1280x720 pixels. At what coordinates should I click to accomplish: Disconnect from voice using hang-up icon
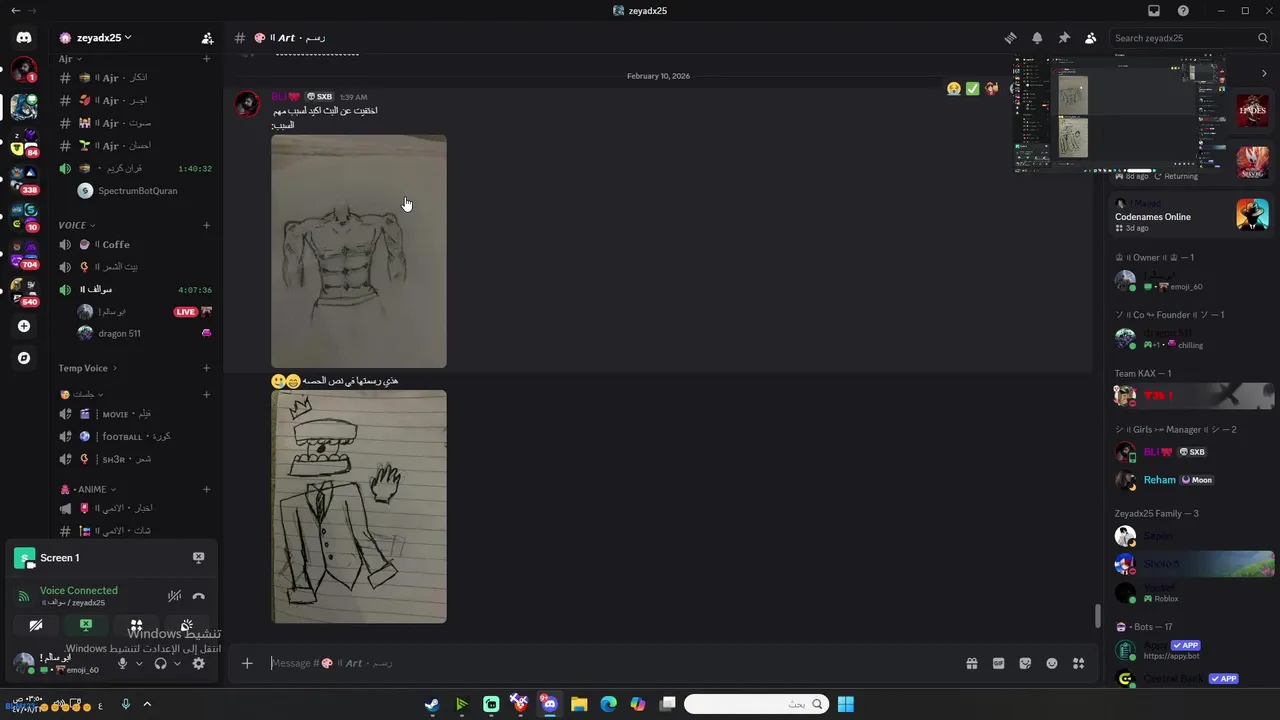(198, 596)
